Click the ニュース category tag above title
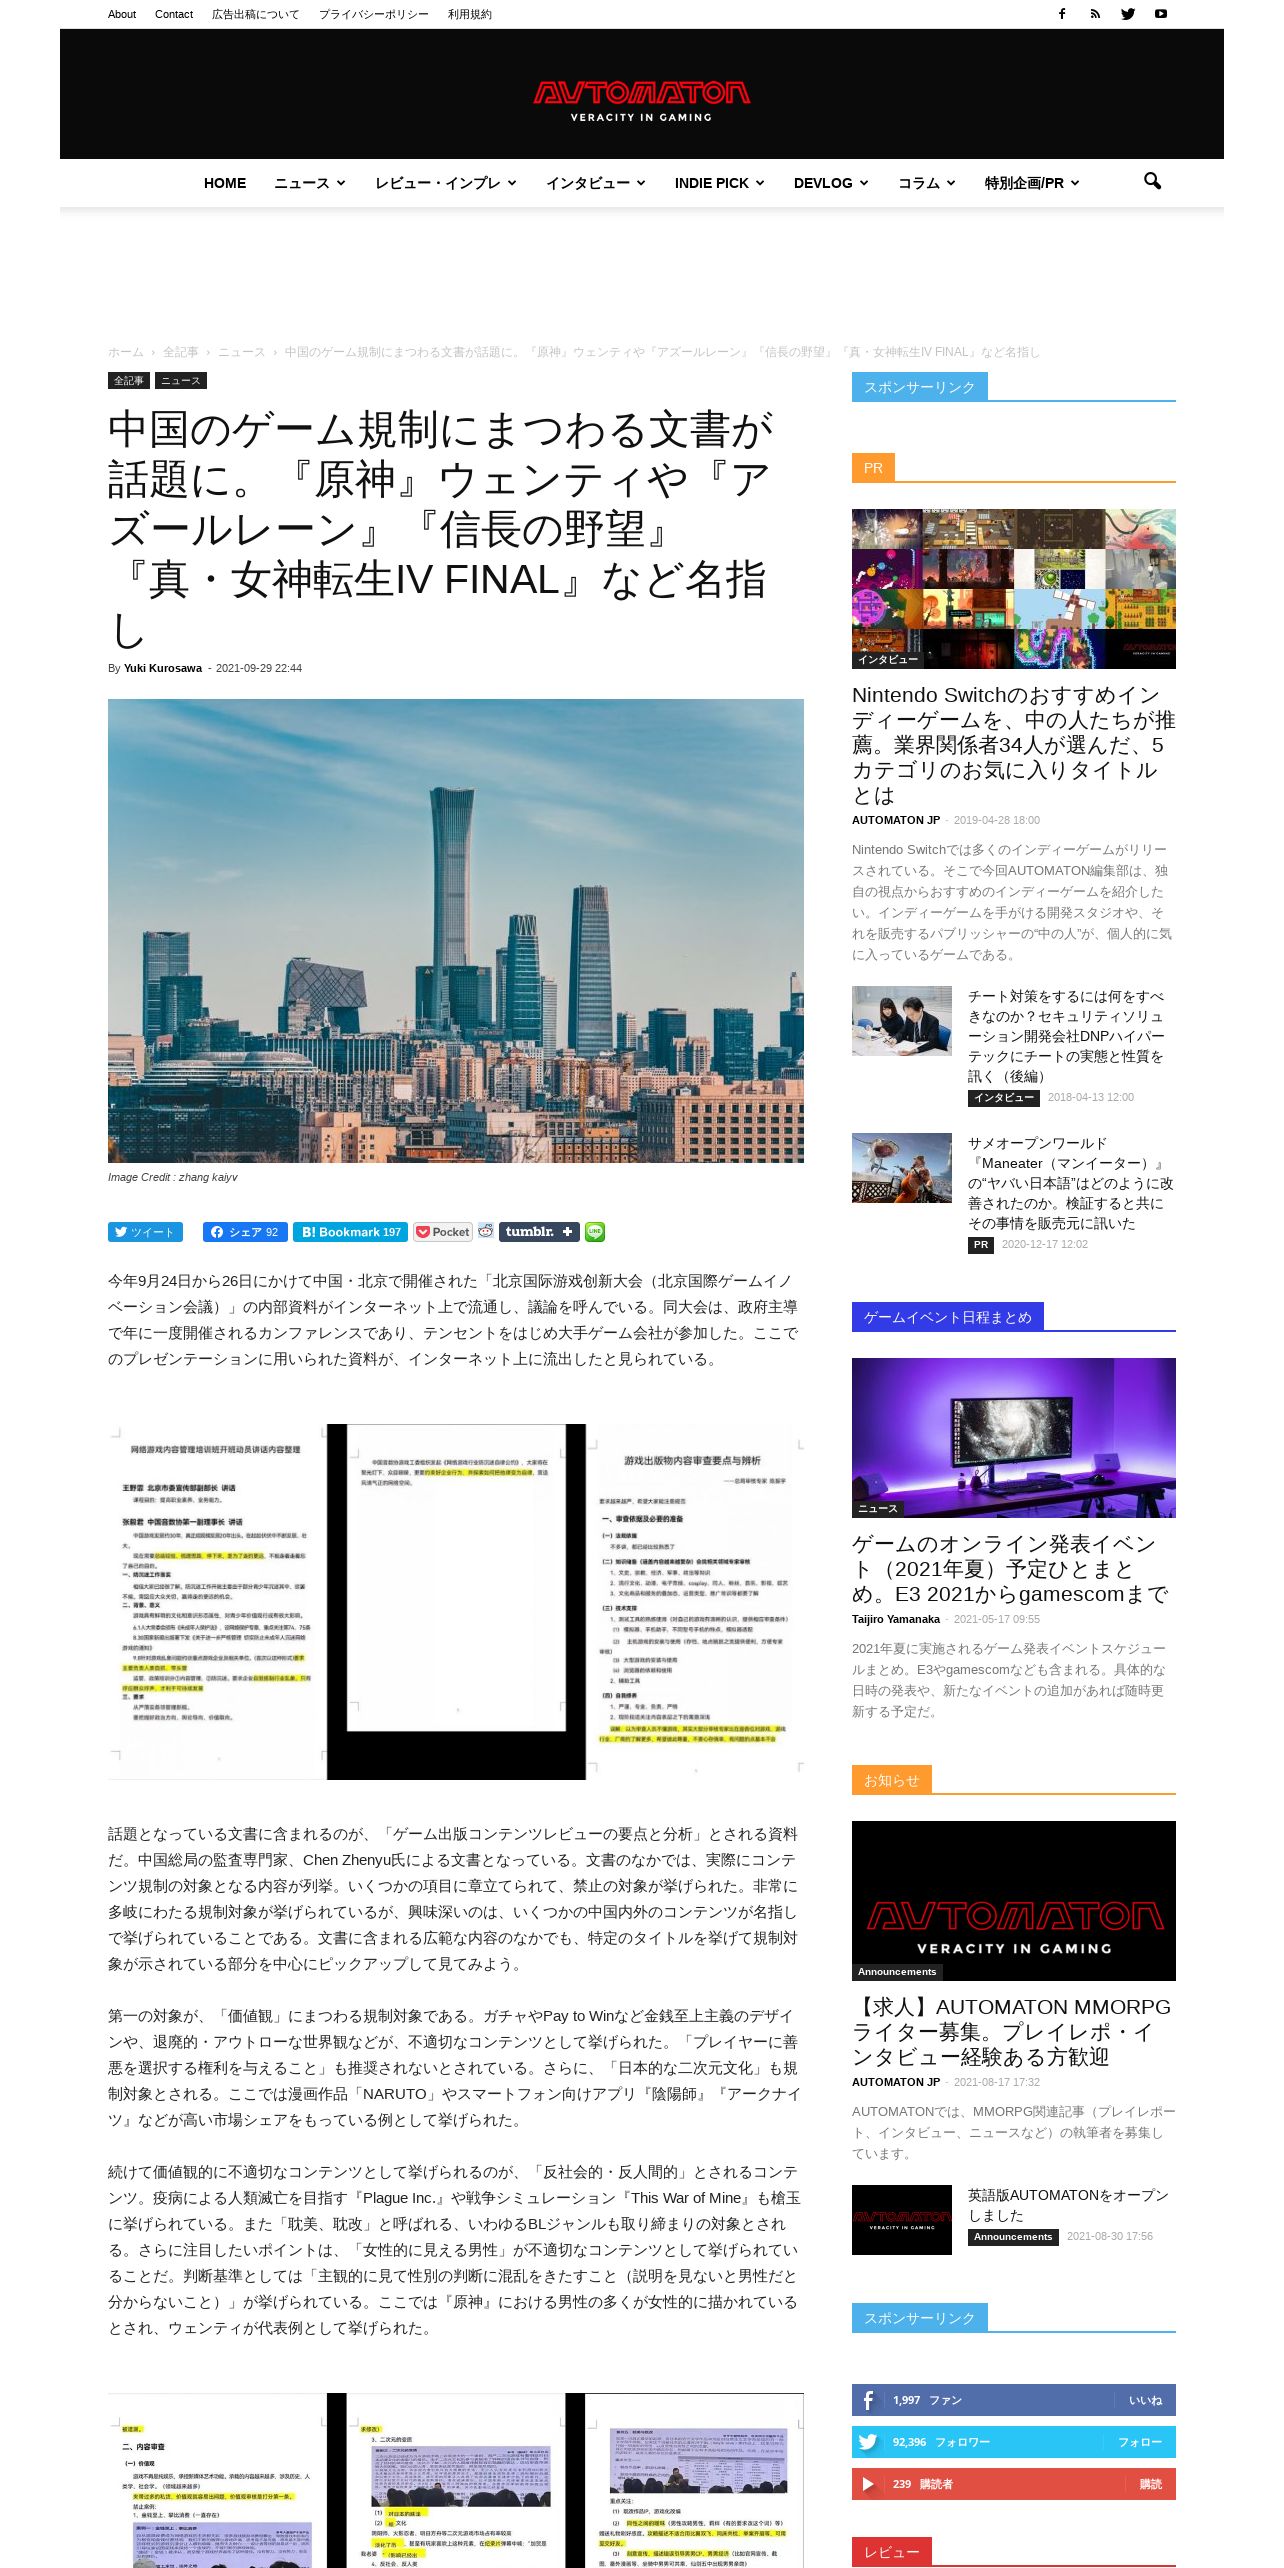Image resolution: width=1284 pixels, height=2568 pixels. 181,381
